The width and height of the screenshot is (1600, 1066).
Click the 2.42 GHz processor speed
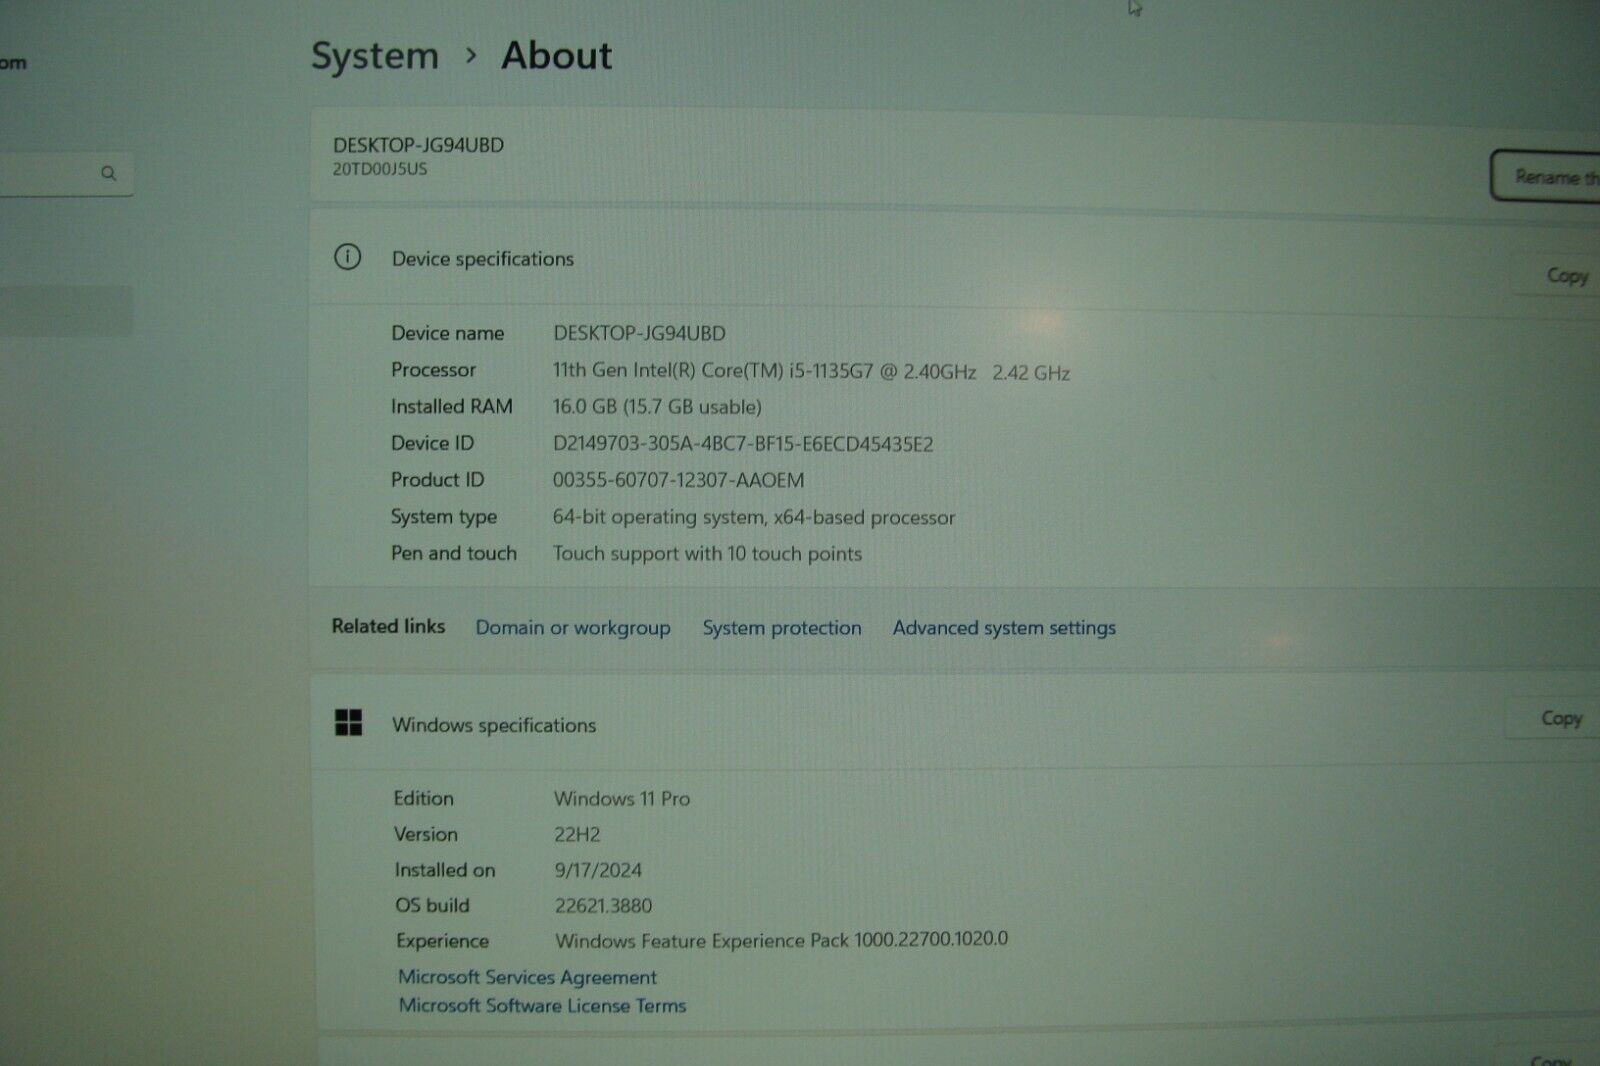coord(1031,373)
